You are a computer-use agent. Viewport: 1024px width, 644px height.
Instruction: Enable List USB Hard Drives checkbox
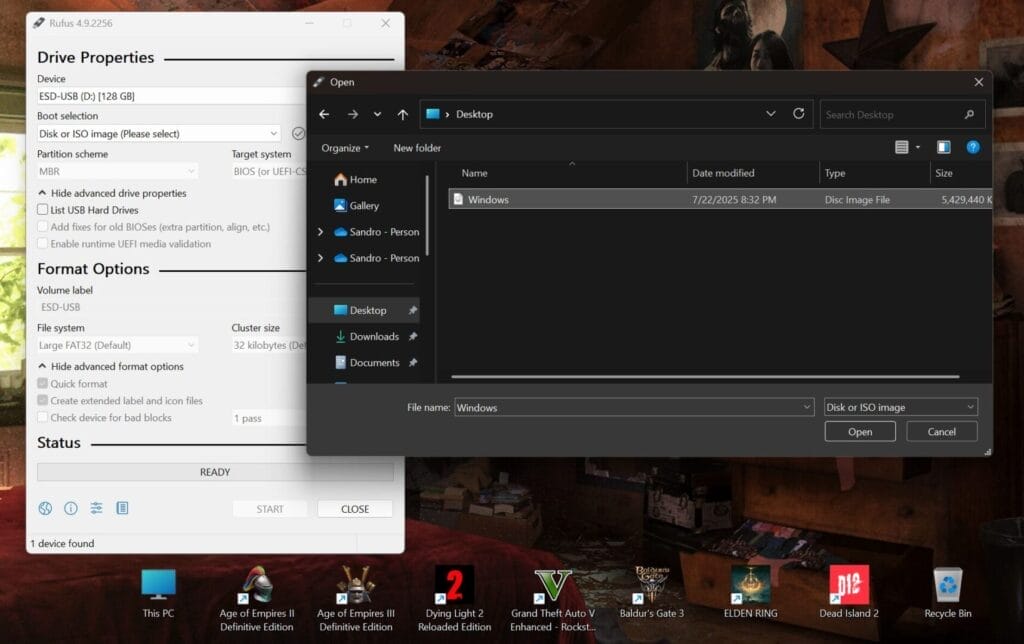(42, 210)
